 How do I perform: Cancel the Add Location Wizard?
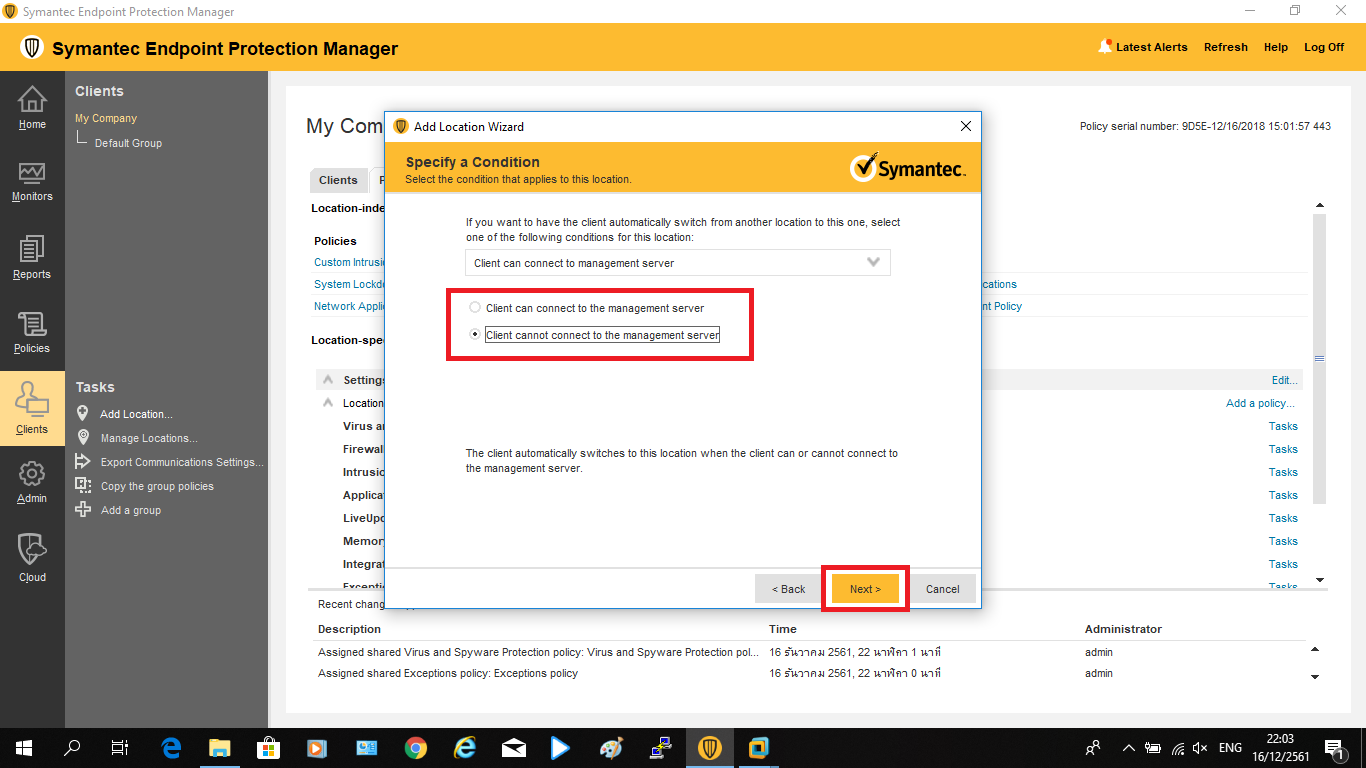pyautogui.click(x=942, y=589)
